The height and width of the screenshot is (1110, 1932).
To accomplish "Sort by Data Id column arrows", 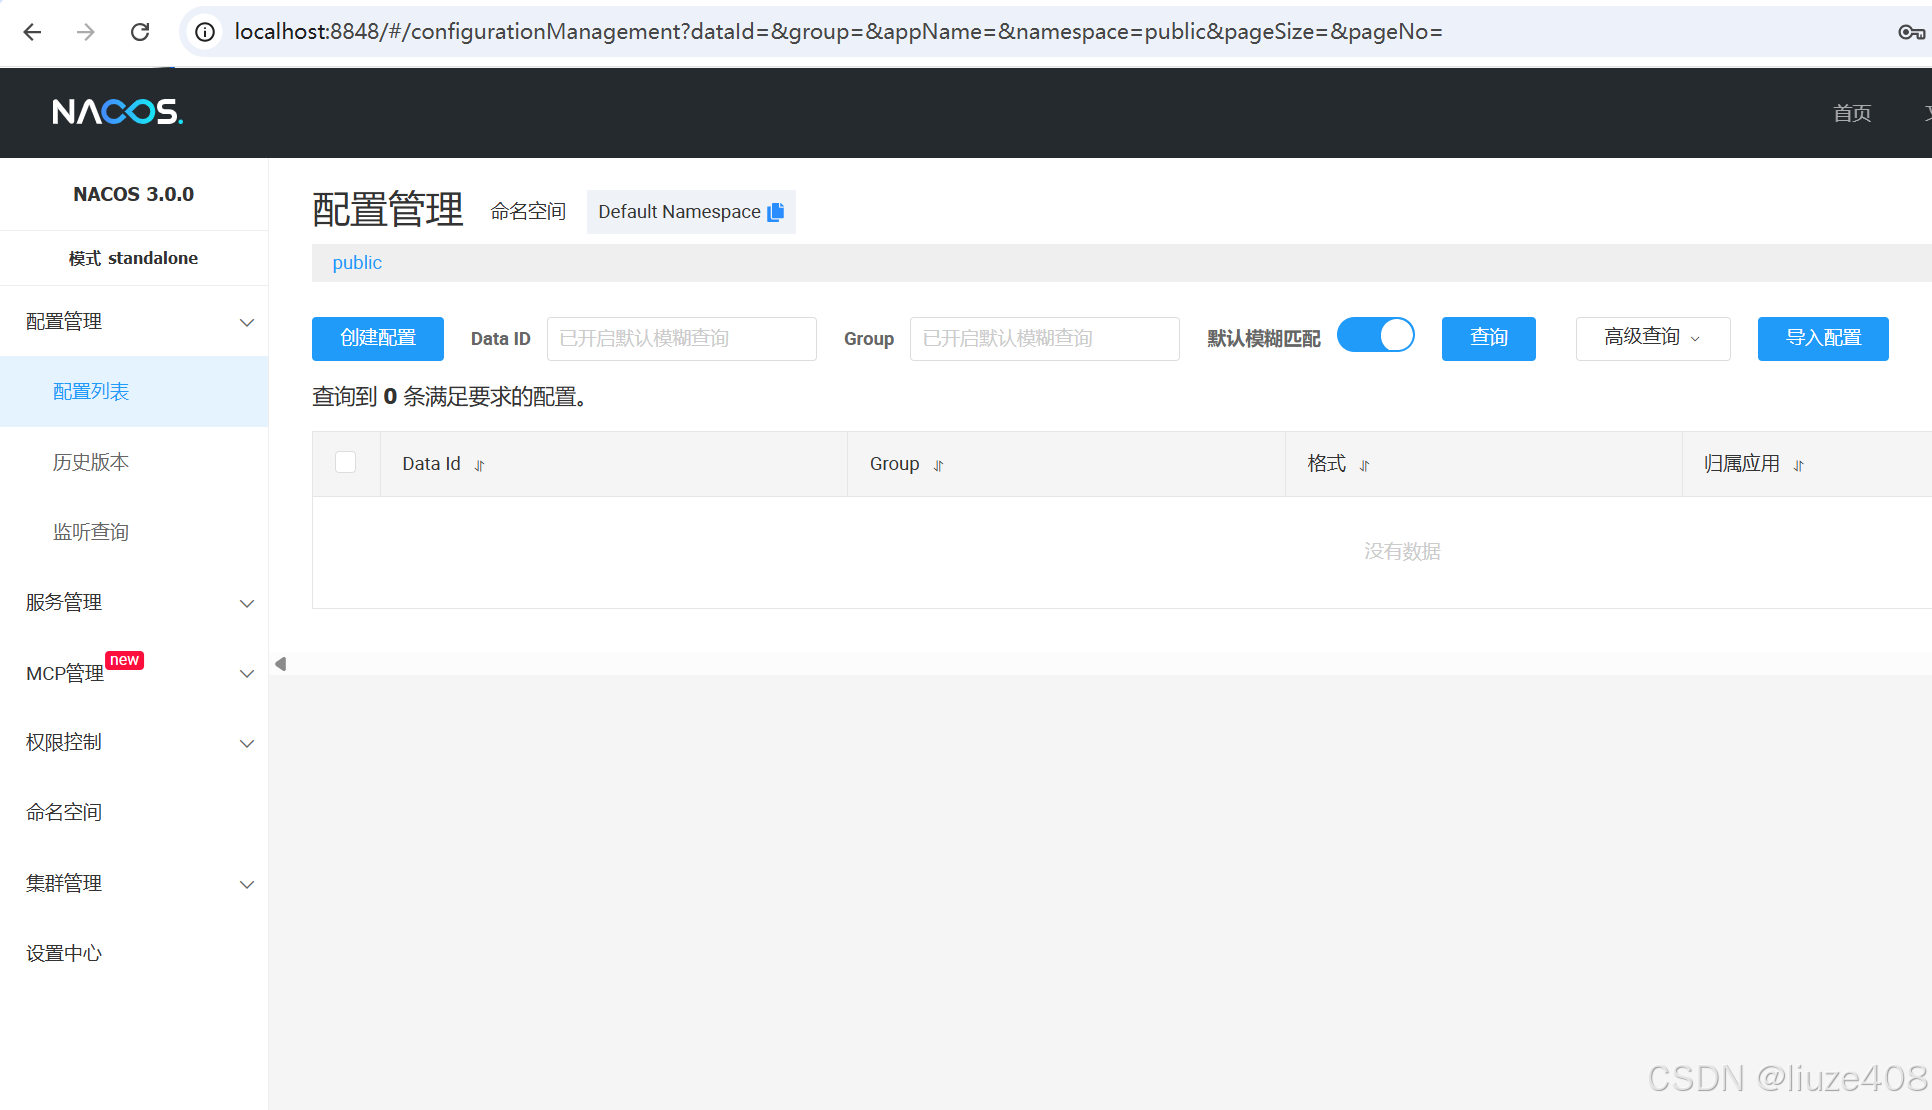I will (x=480, y=465).
